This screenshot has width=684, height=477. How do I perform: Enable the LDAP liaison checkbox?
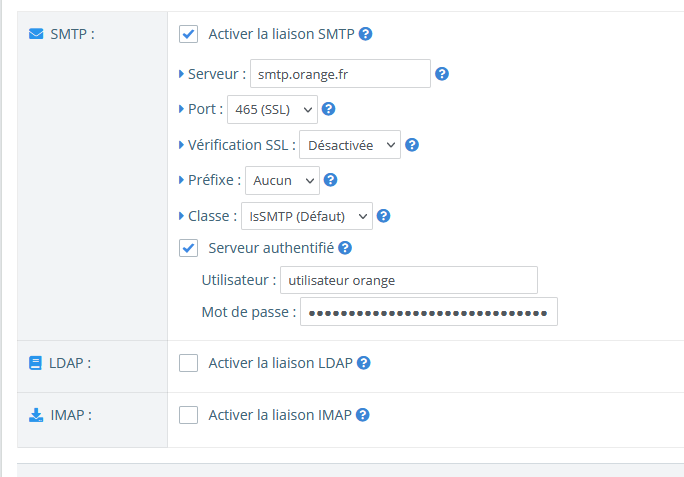pyautogui.click(x=188, y=363)
